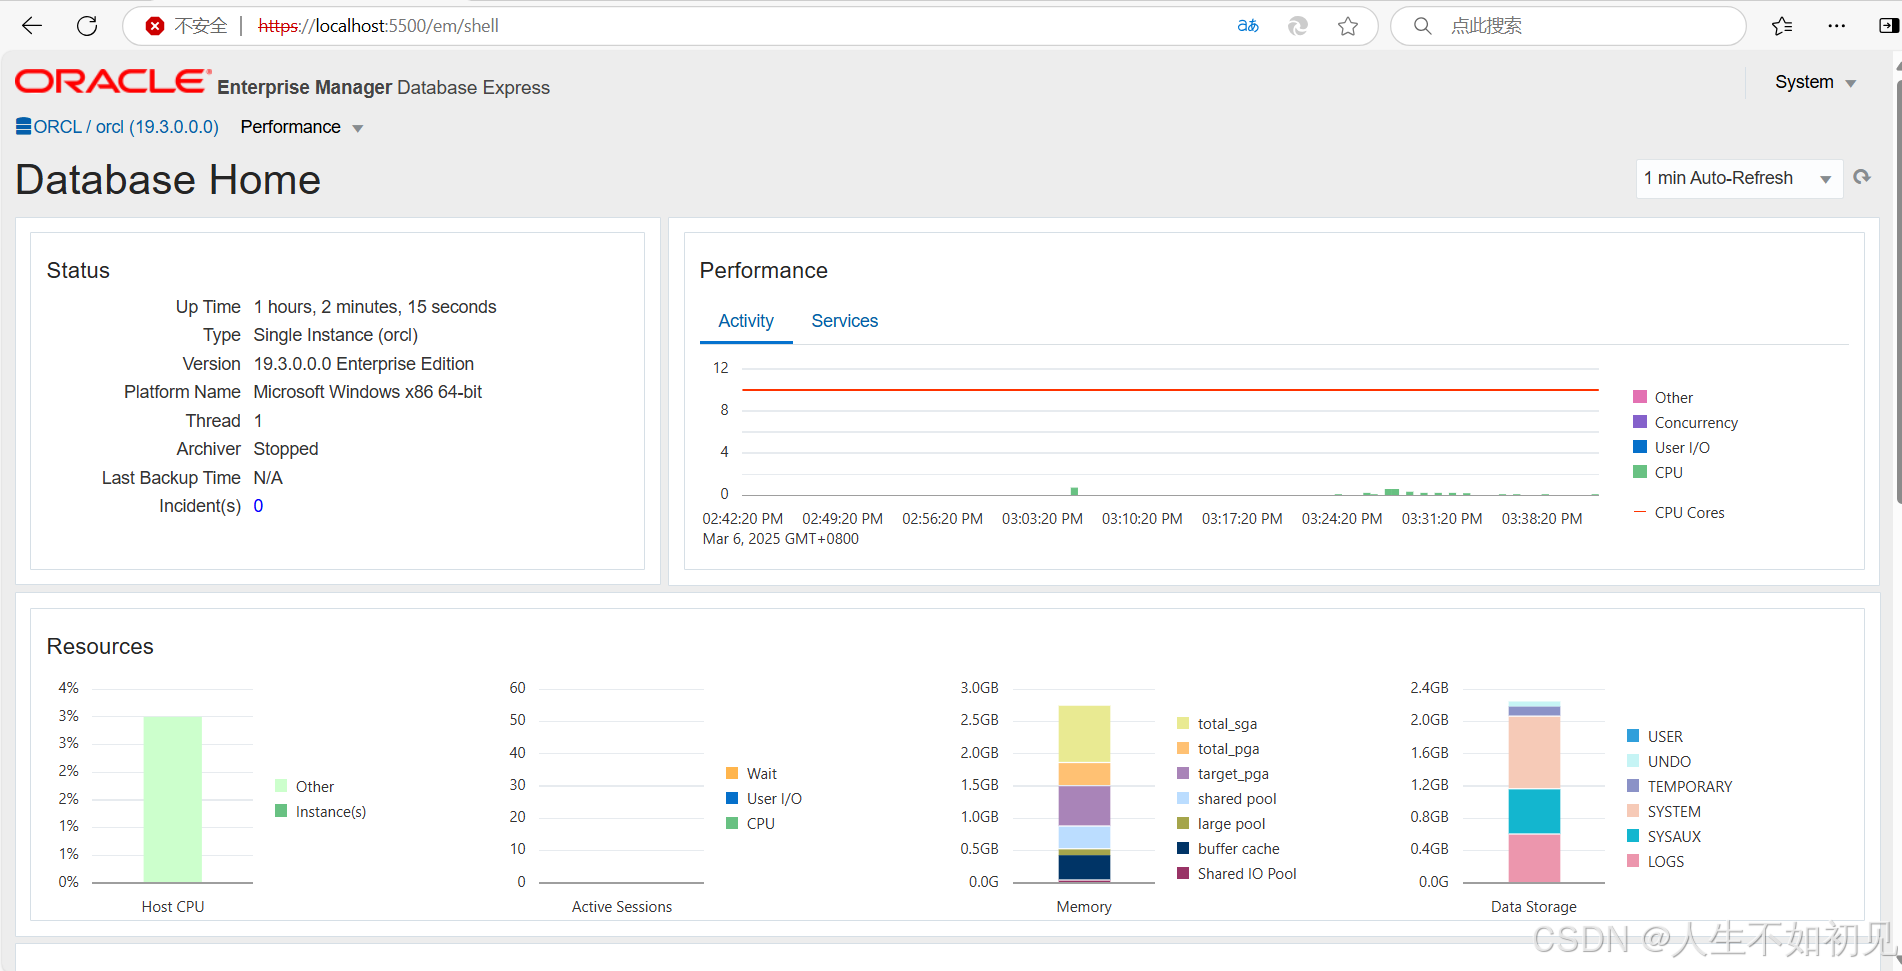The image size is (1902, 971).
Task: Click the Wait legend swatch
Action: (x=732, y=773)
